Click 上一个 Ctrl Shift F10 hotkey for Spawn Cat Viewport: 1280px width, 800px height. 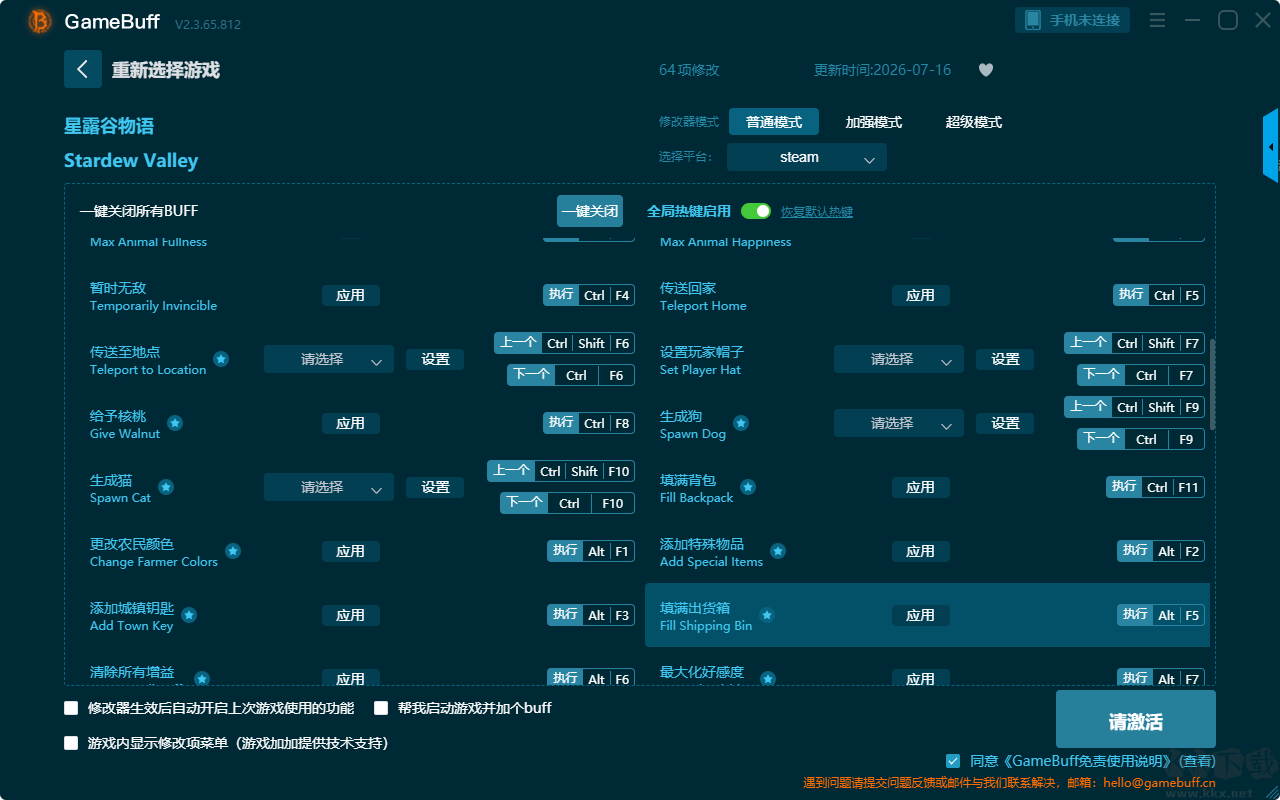tap(561, 471)
